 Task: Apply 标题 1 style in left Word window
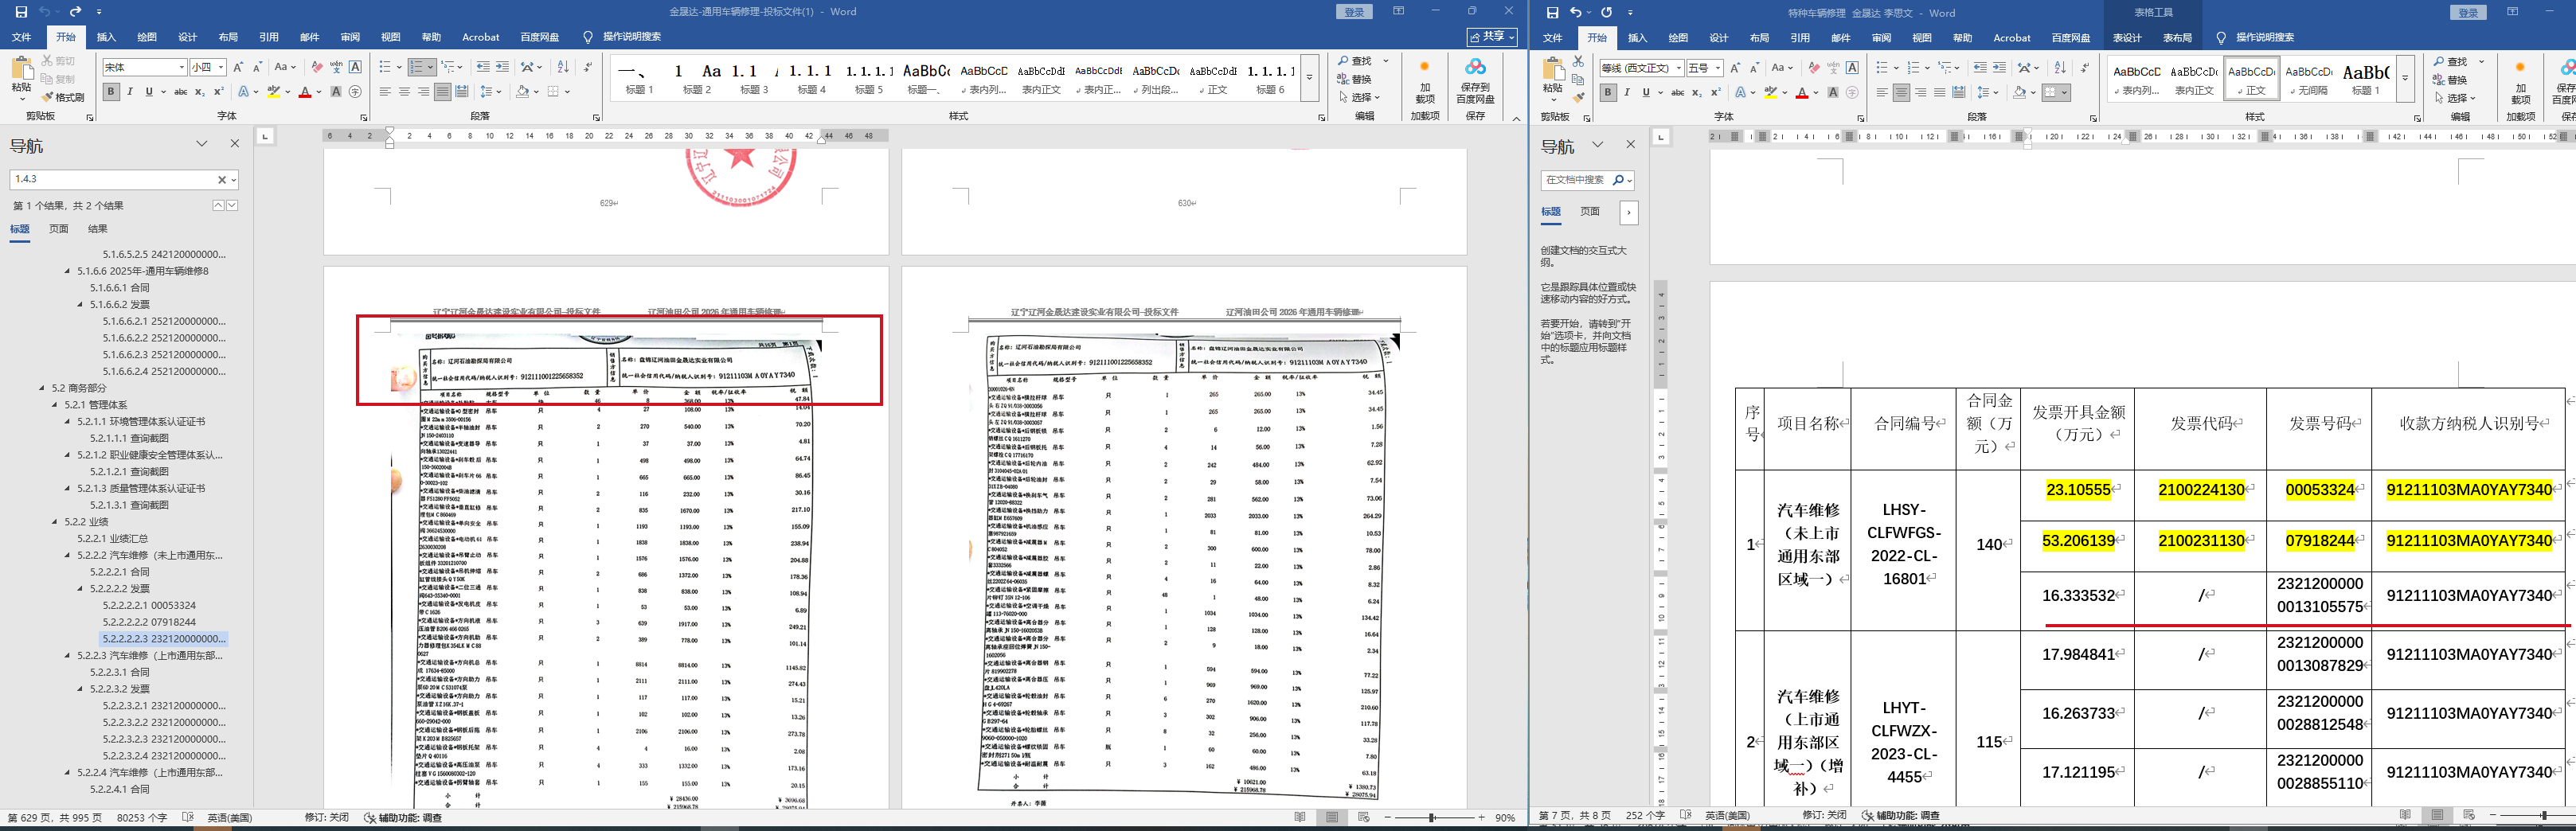coord(639,79)
